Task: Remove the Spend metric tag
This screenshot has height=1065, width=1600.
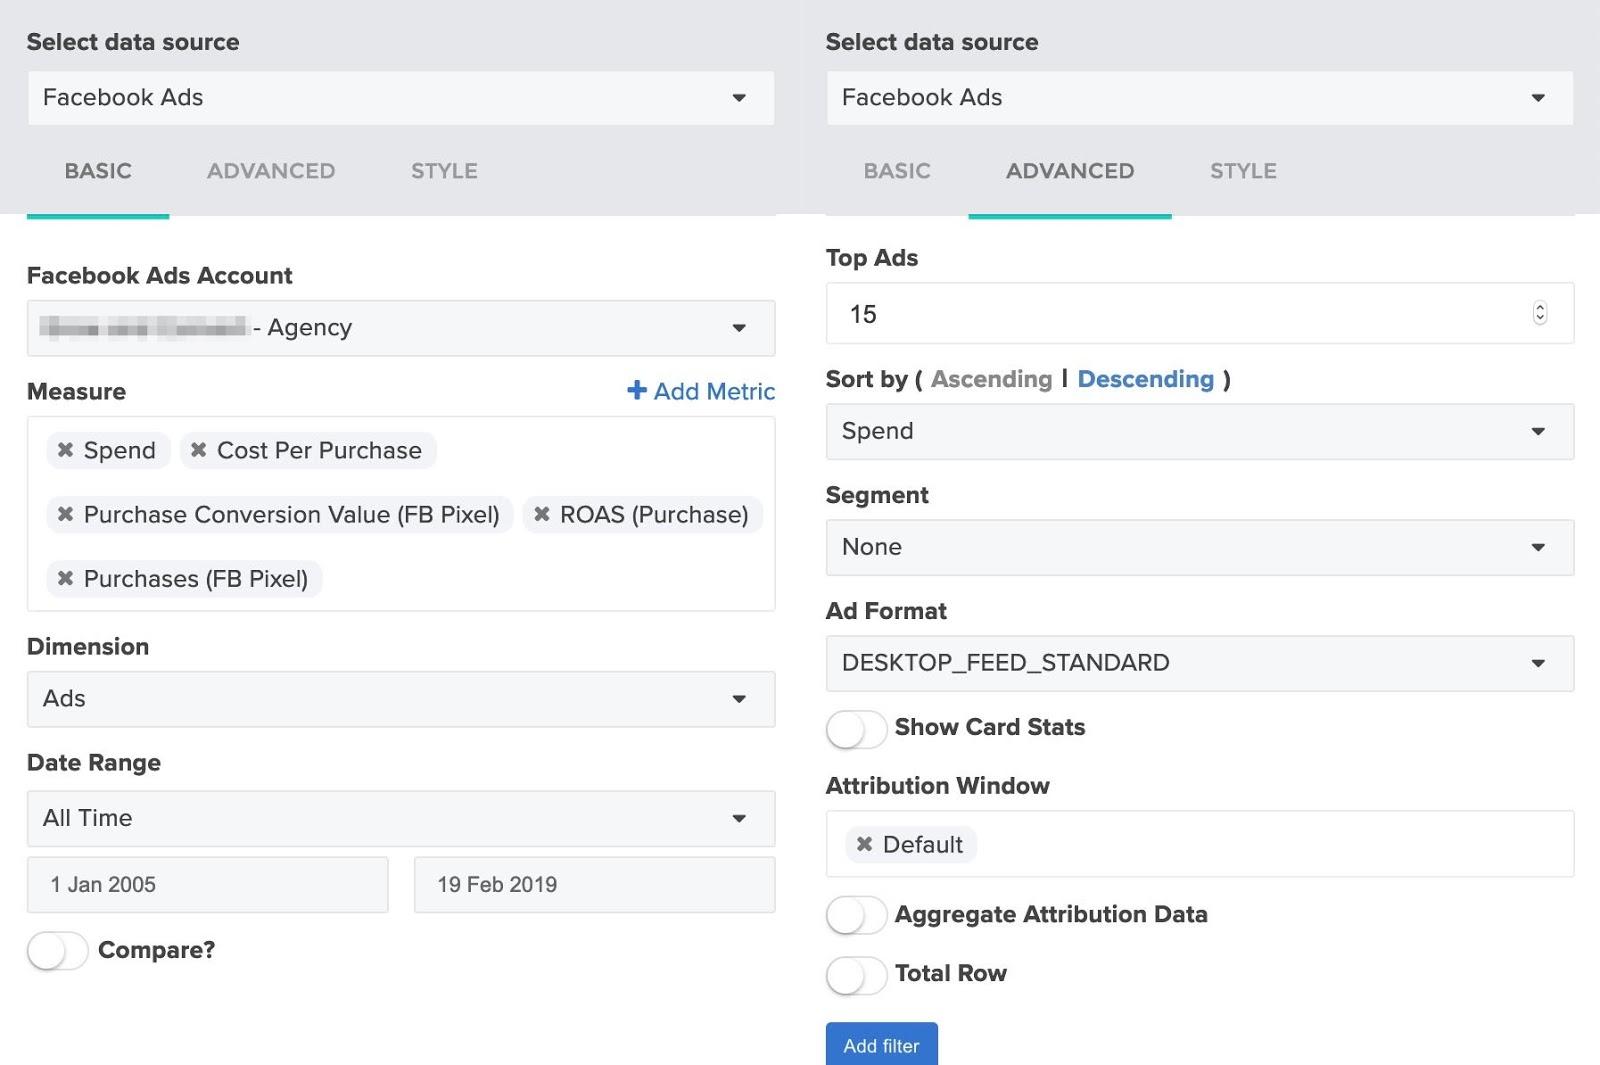Action: click(65, 450)
